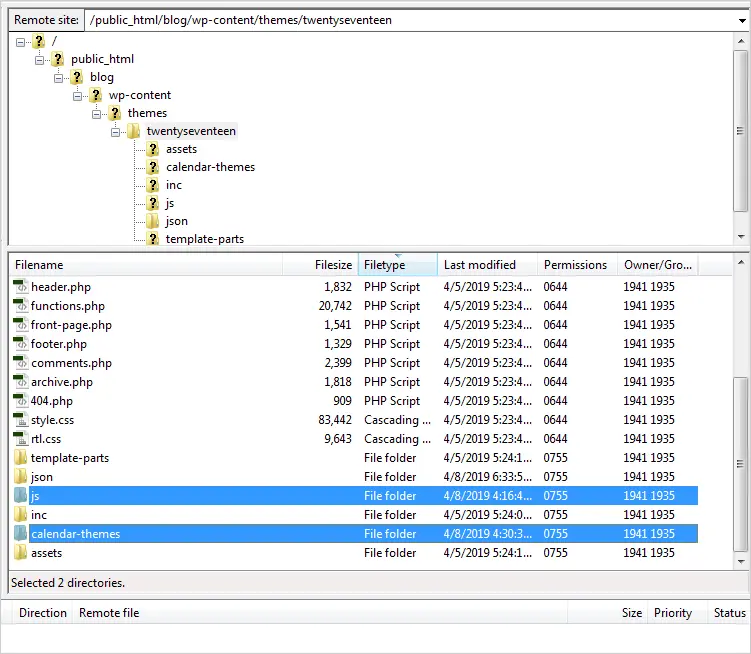This screenshot has height=654, width=751.
Task: Sort files by Permissions column
Action: pos(577,265)
